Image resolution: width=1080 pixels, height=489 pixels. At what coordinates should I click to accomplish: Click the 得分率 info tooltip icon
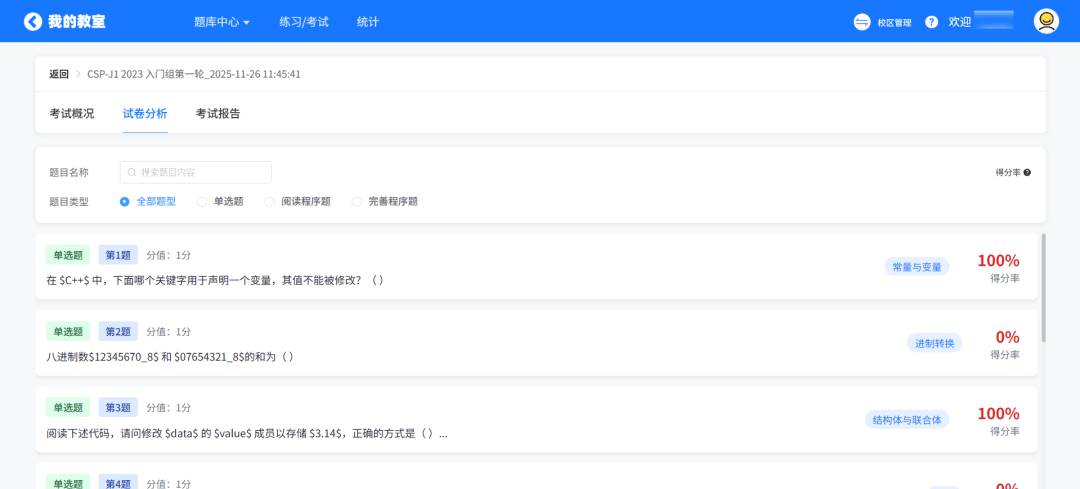click(x=1027, y=173)
